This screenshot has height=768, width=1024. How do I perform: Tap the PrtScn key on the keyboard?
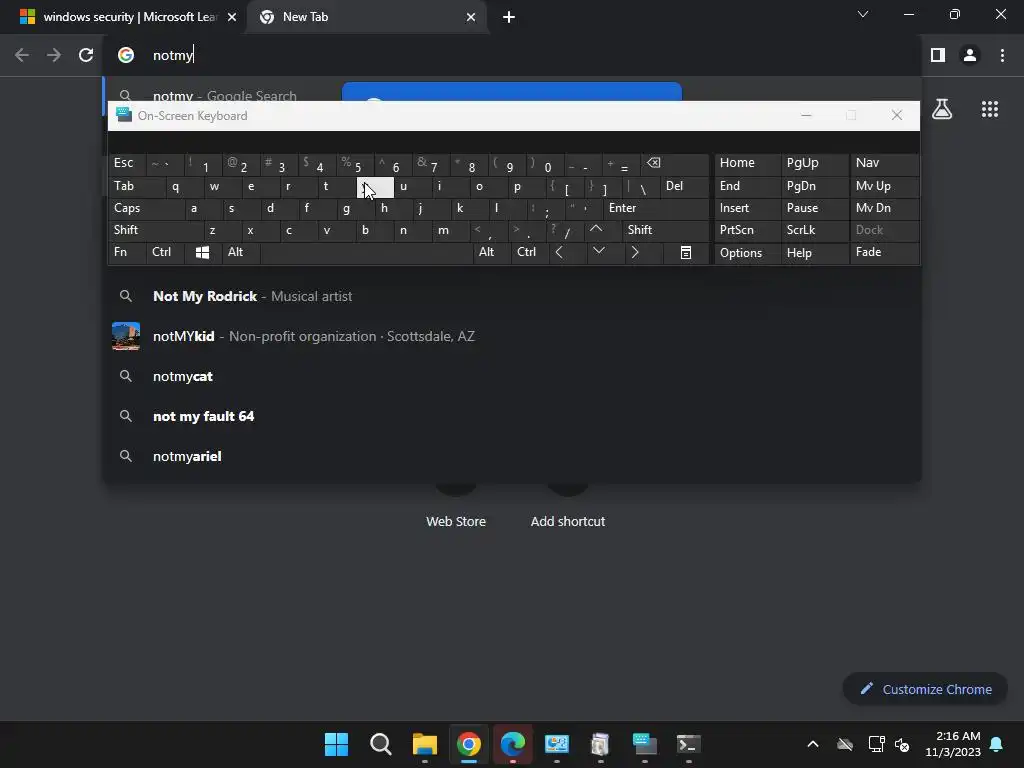(748, 230)
